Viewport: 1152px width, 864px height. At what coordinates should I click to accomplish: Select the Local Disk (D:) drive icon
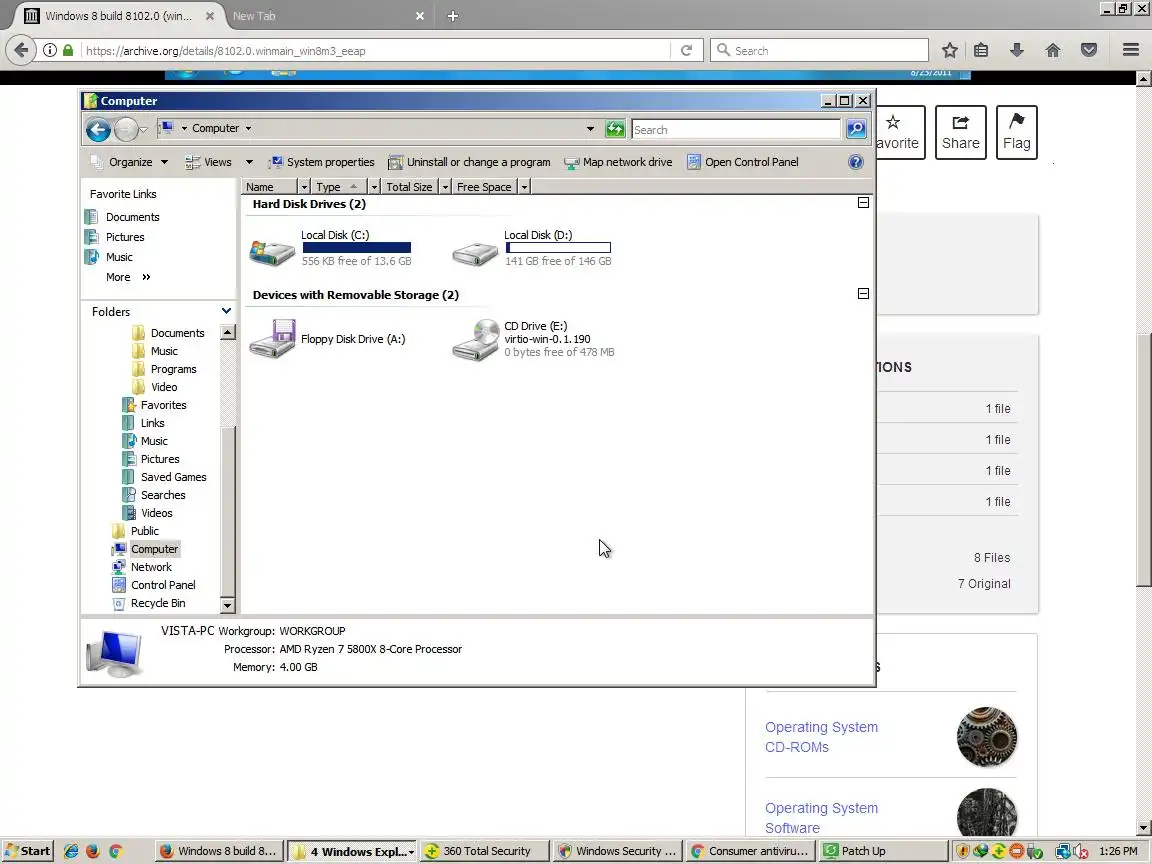[475, 251]
